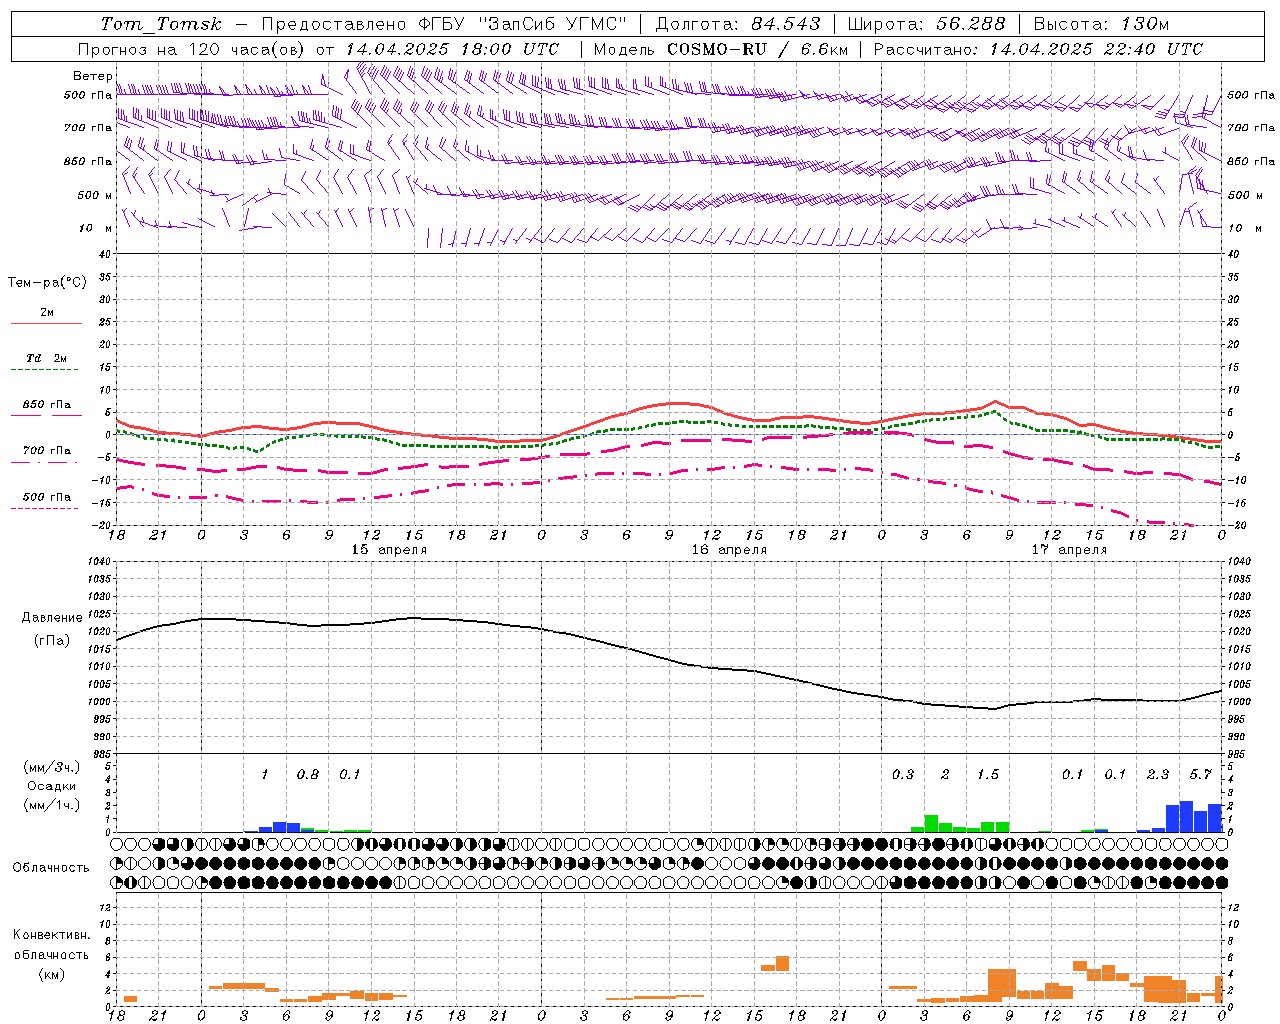
Task: Select the model name COSMO-RU / 6.6км
Action: click(758, 49)
